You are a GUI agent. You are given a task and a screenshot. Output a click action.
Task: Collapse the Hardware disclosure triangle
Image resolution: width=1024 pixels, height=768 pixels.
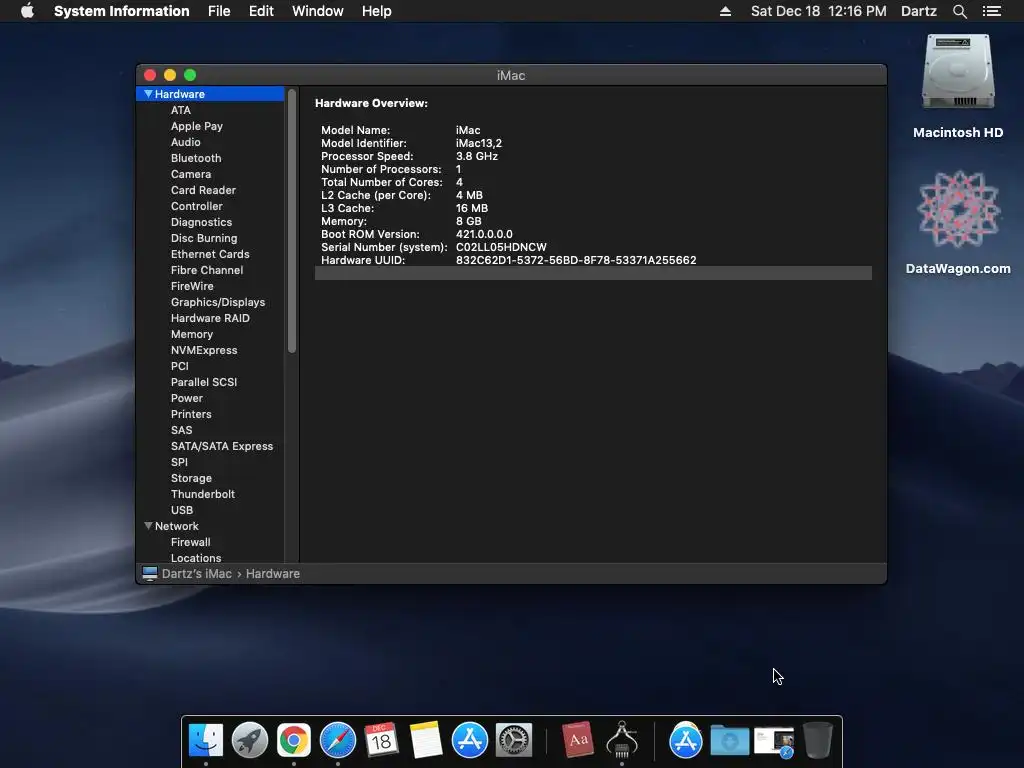coord(148,94)
